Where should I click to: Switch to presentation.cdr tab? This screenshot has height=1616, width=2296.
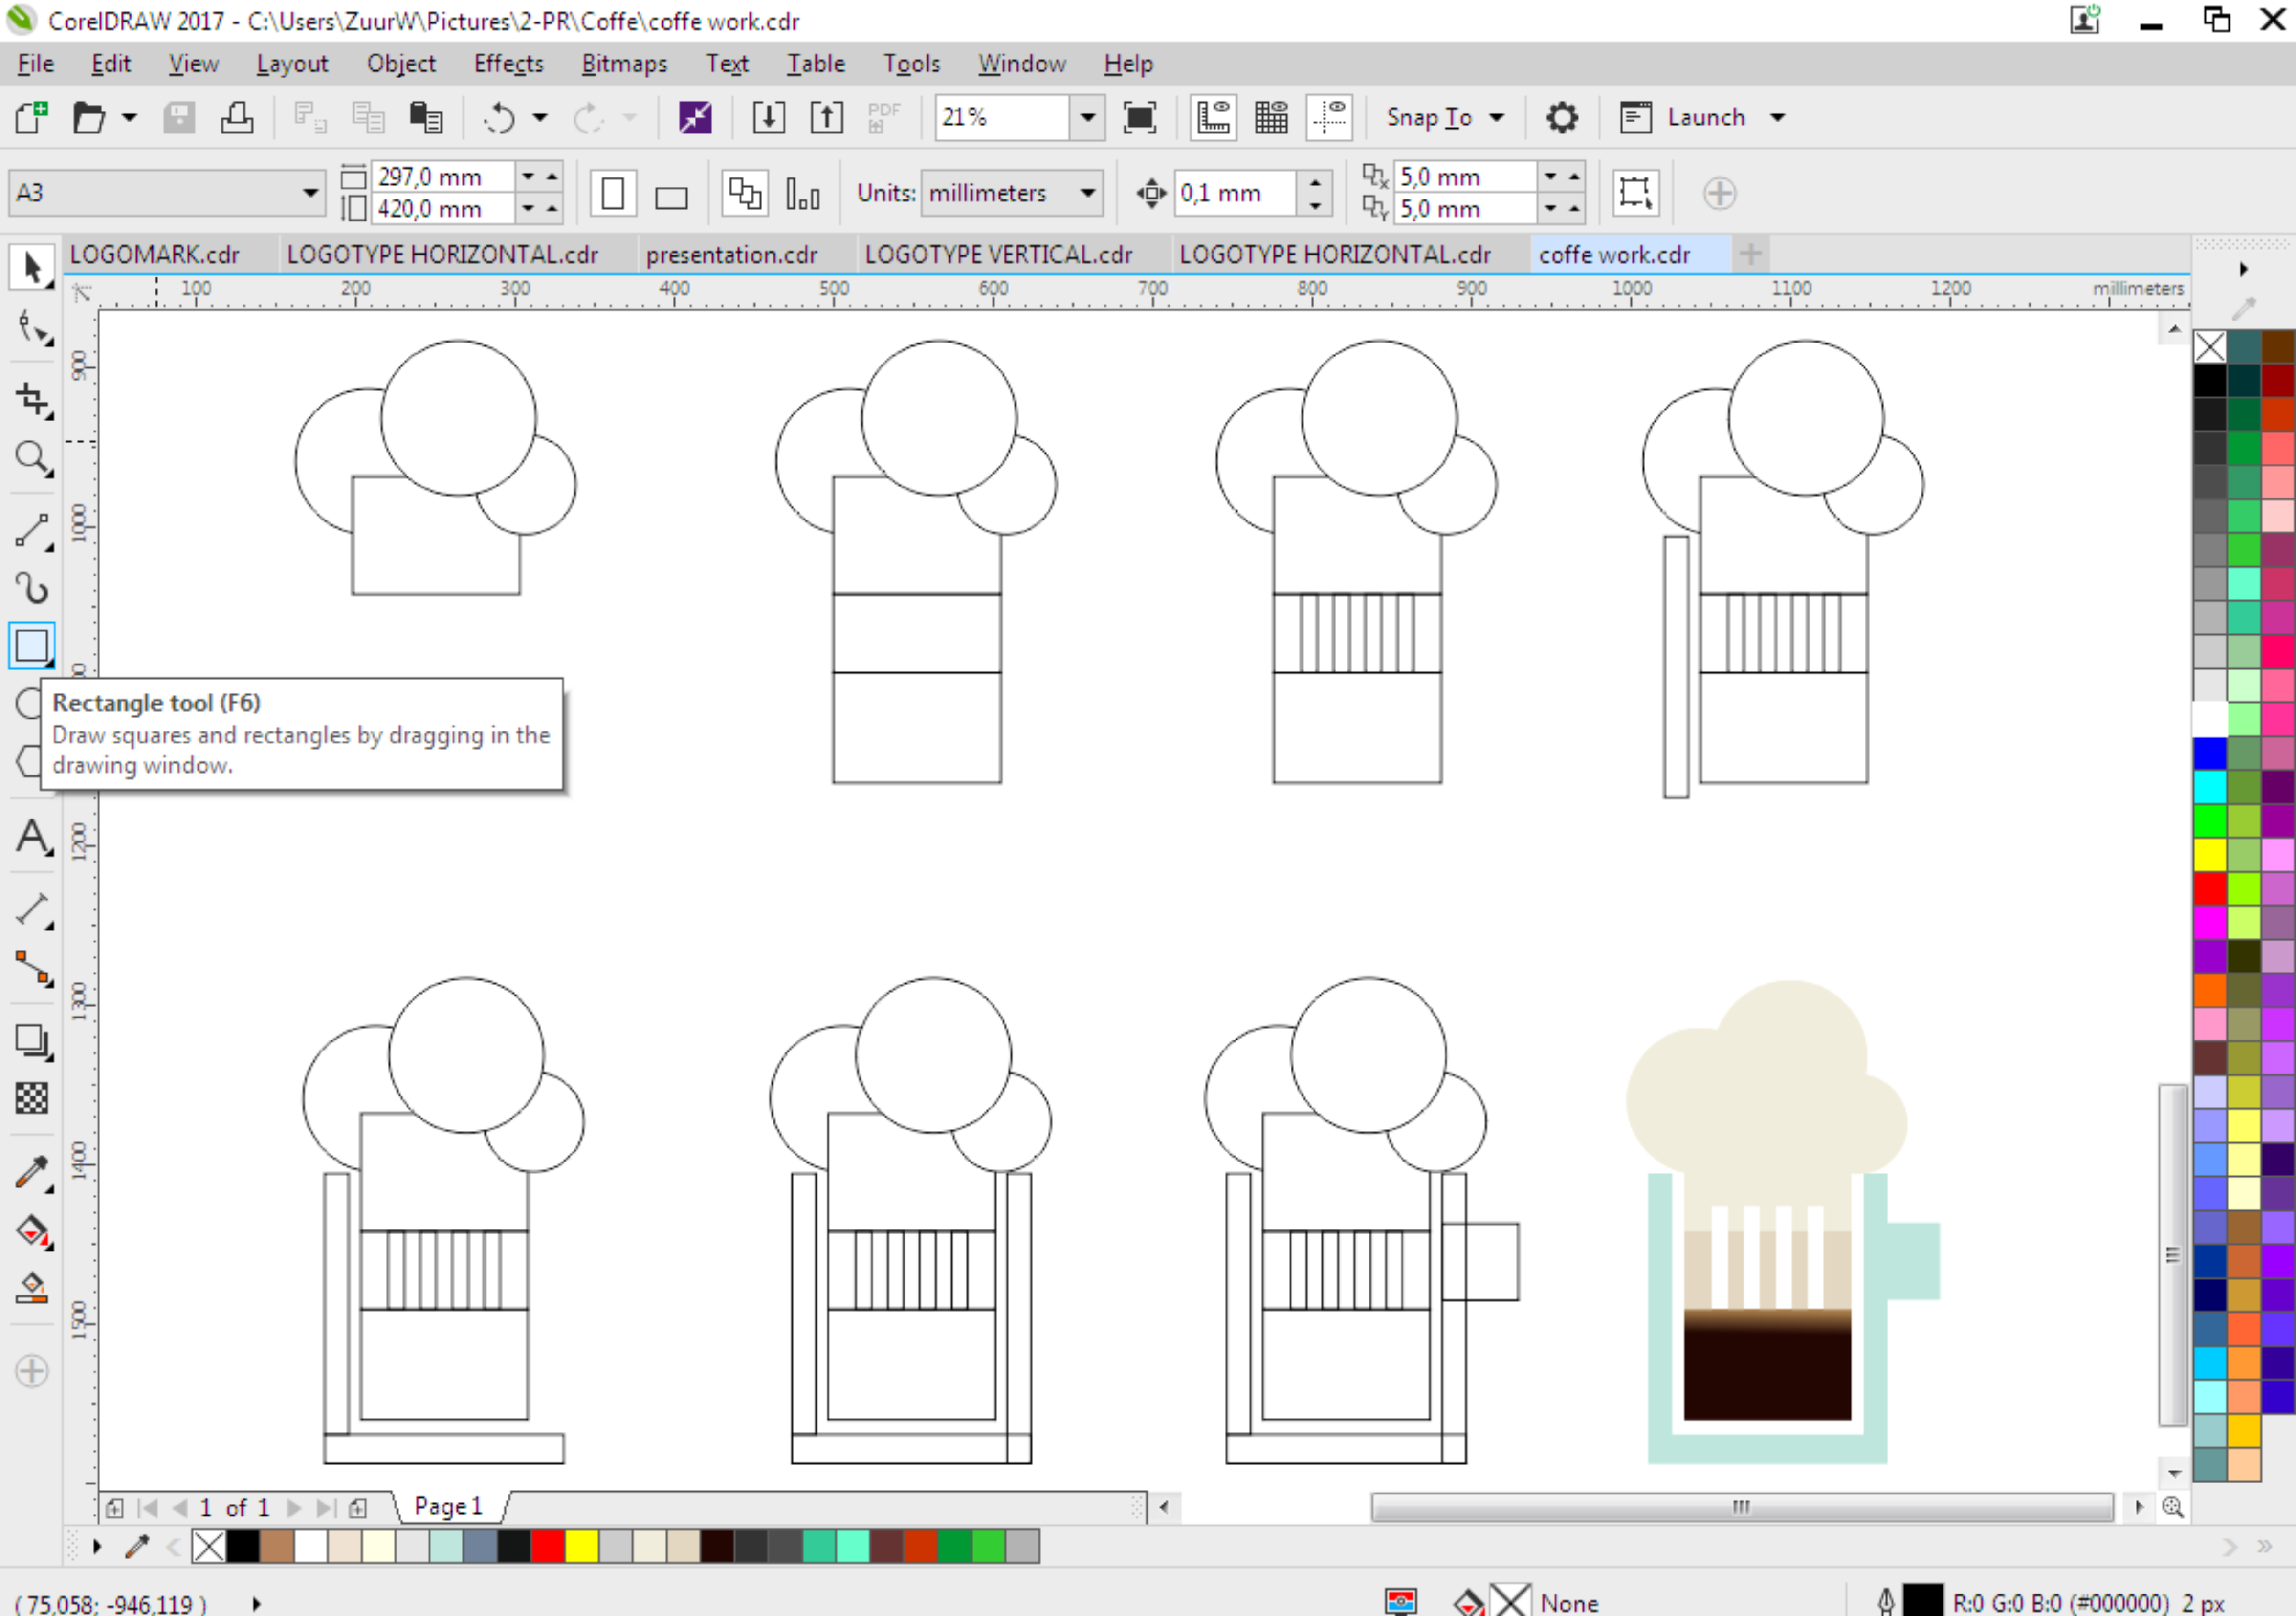[731, 255]
